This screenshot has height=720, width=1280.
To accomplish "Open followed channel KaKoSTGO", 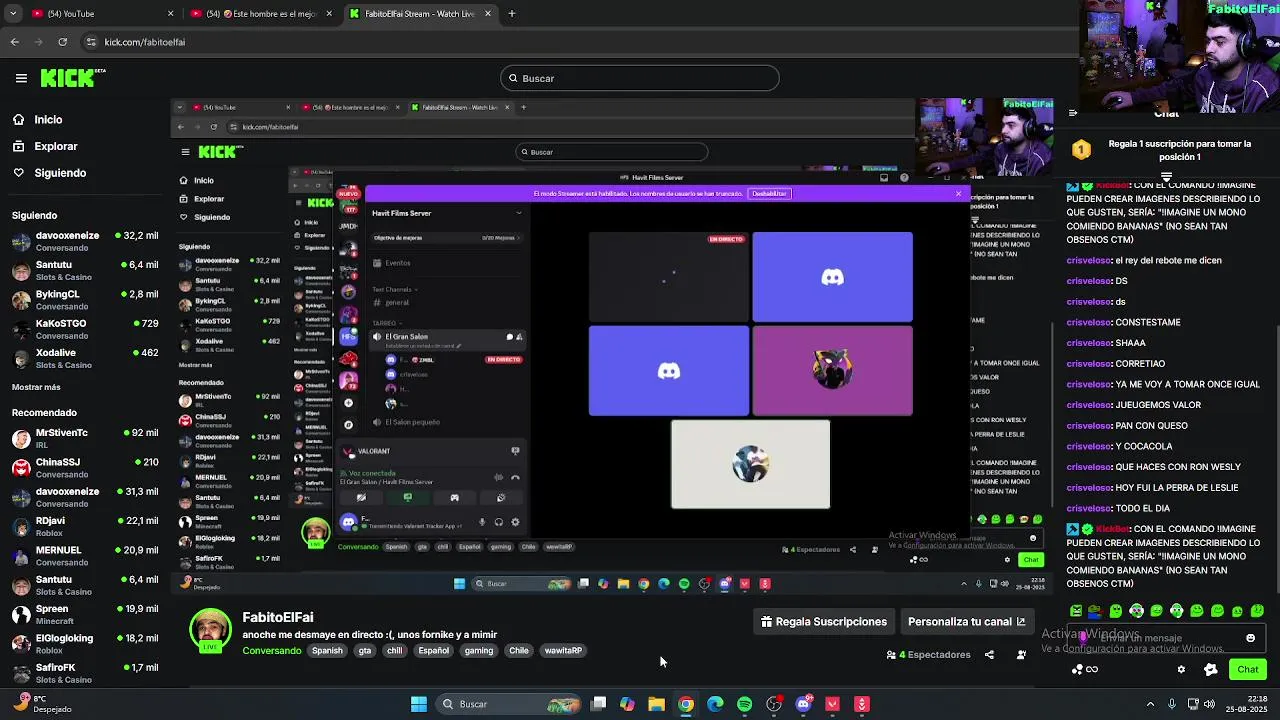I will [x=85, y=329].
